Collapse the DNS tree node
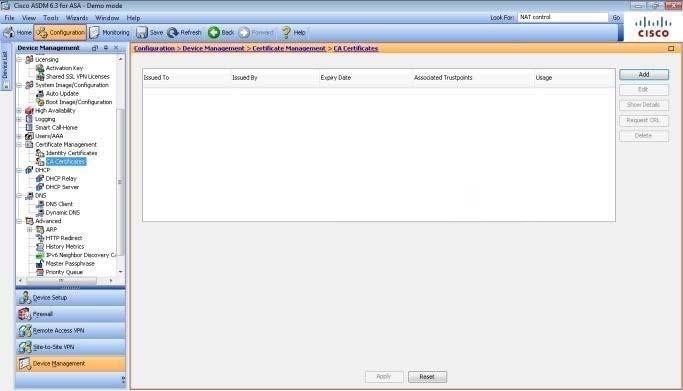 pos(19,196)
